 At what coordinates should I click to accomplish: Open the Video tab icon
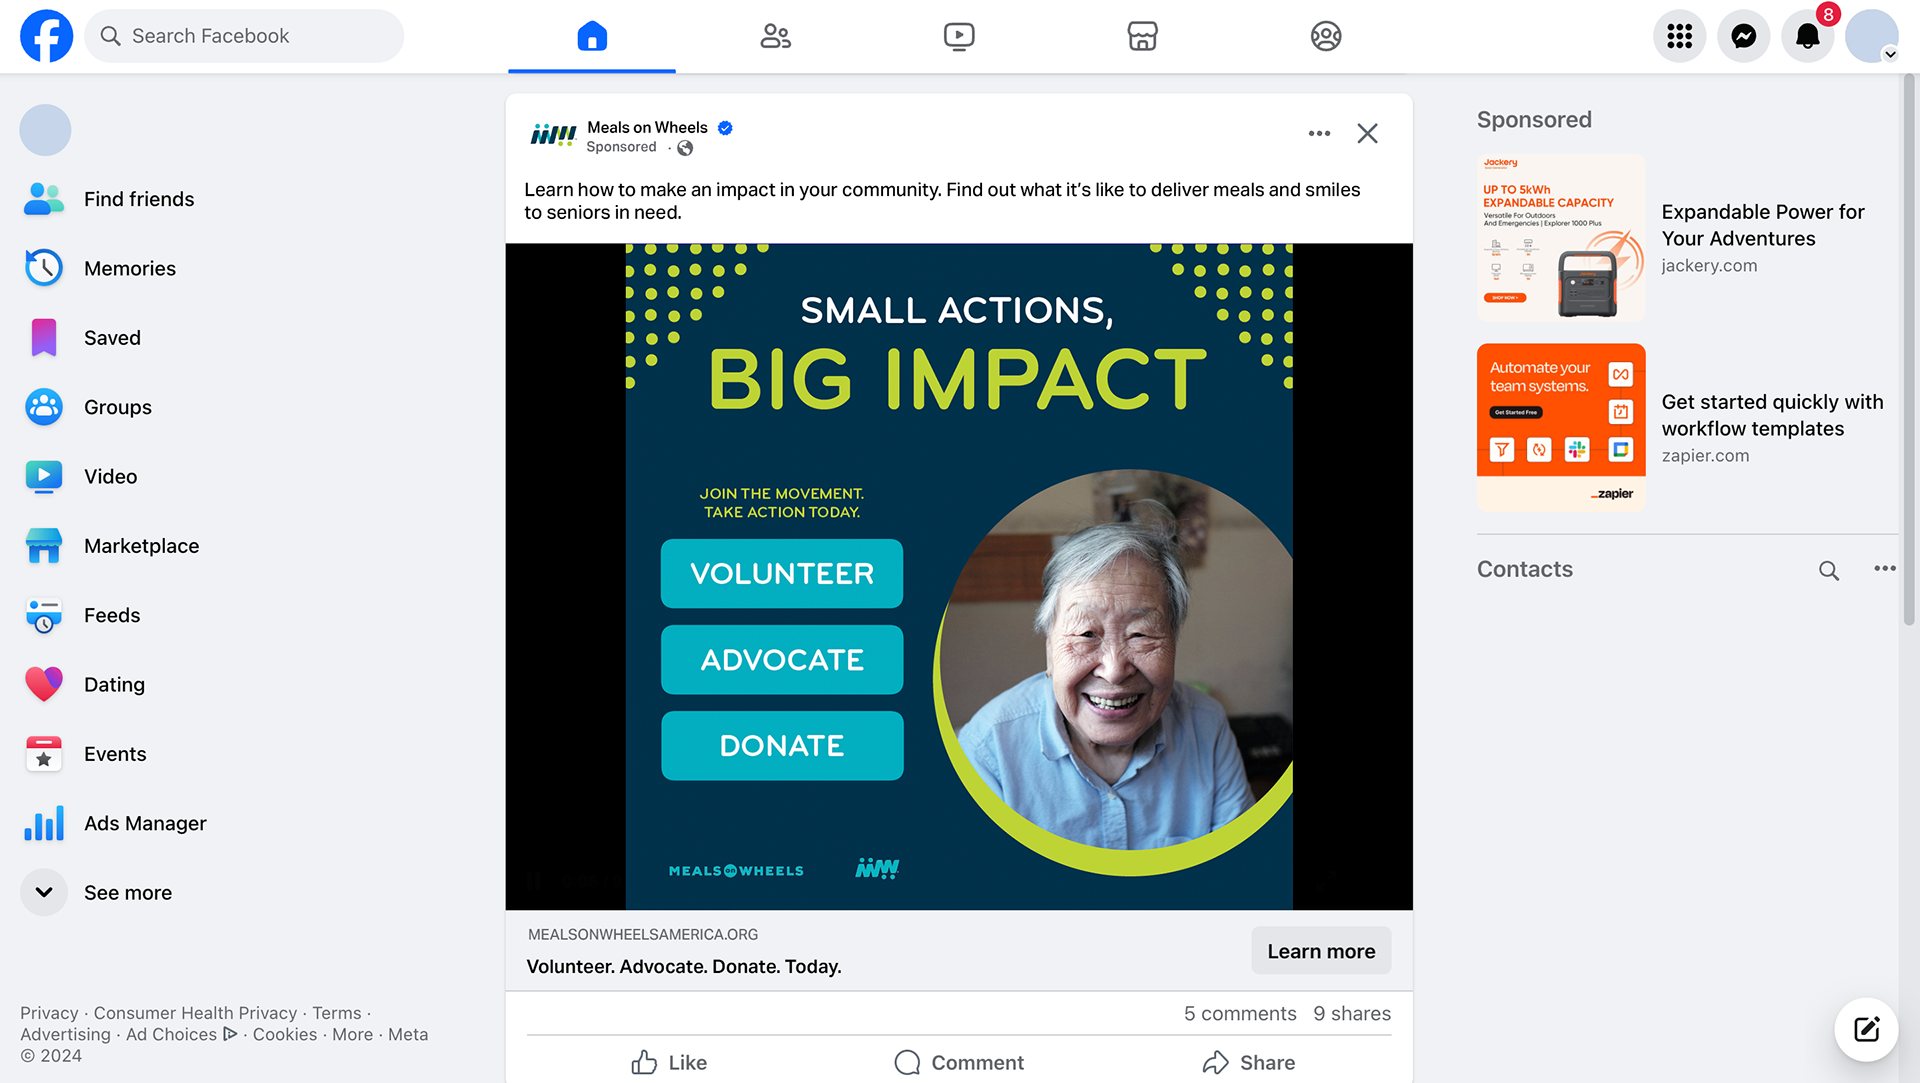959,36
